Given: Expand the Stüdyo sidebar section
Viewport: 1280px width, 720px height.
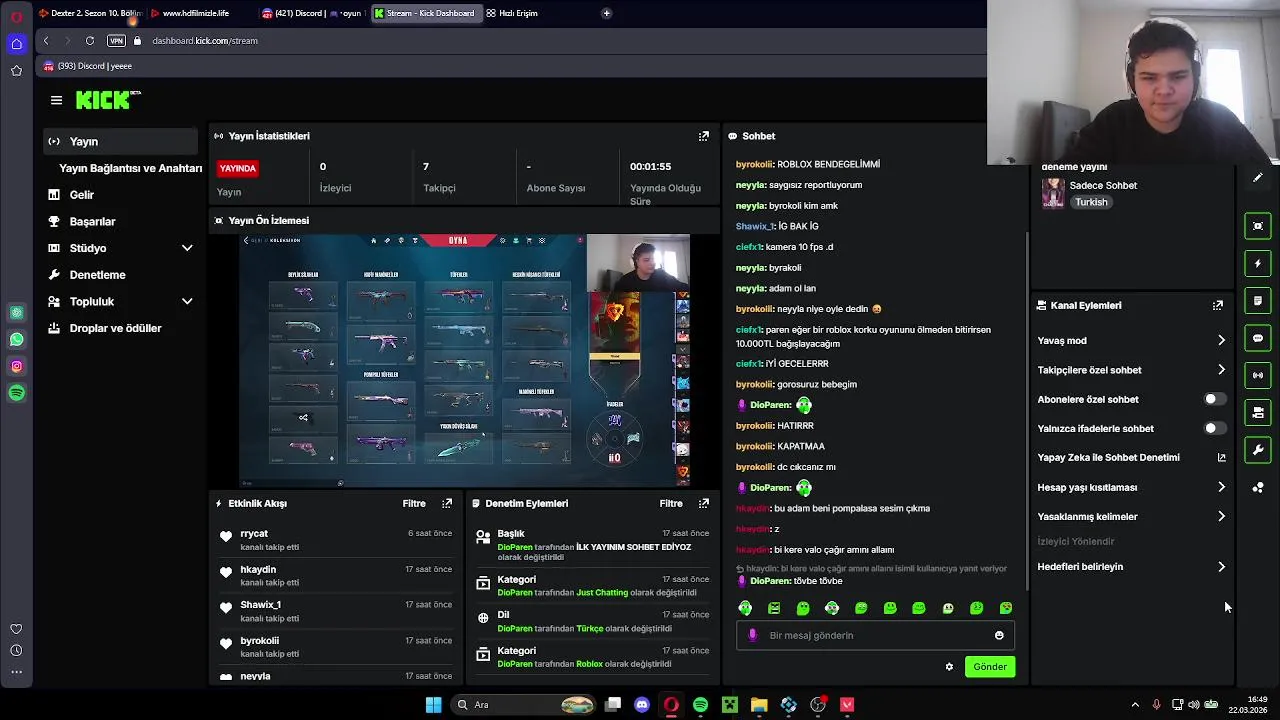Looking at the screenshot, I should coord(187,248).
